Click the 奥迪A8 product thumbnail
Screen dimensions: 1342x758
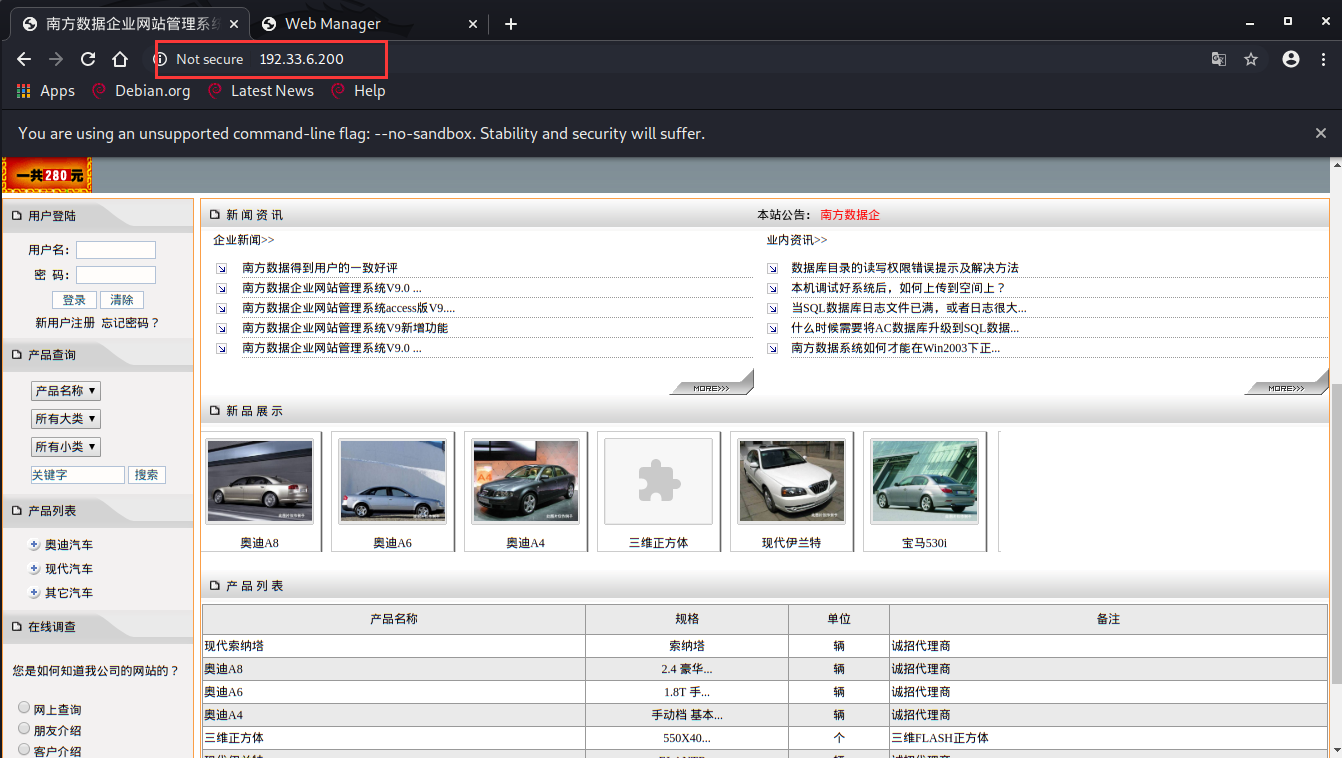point(260,482)
